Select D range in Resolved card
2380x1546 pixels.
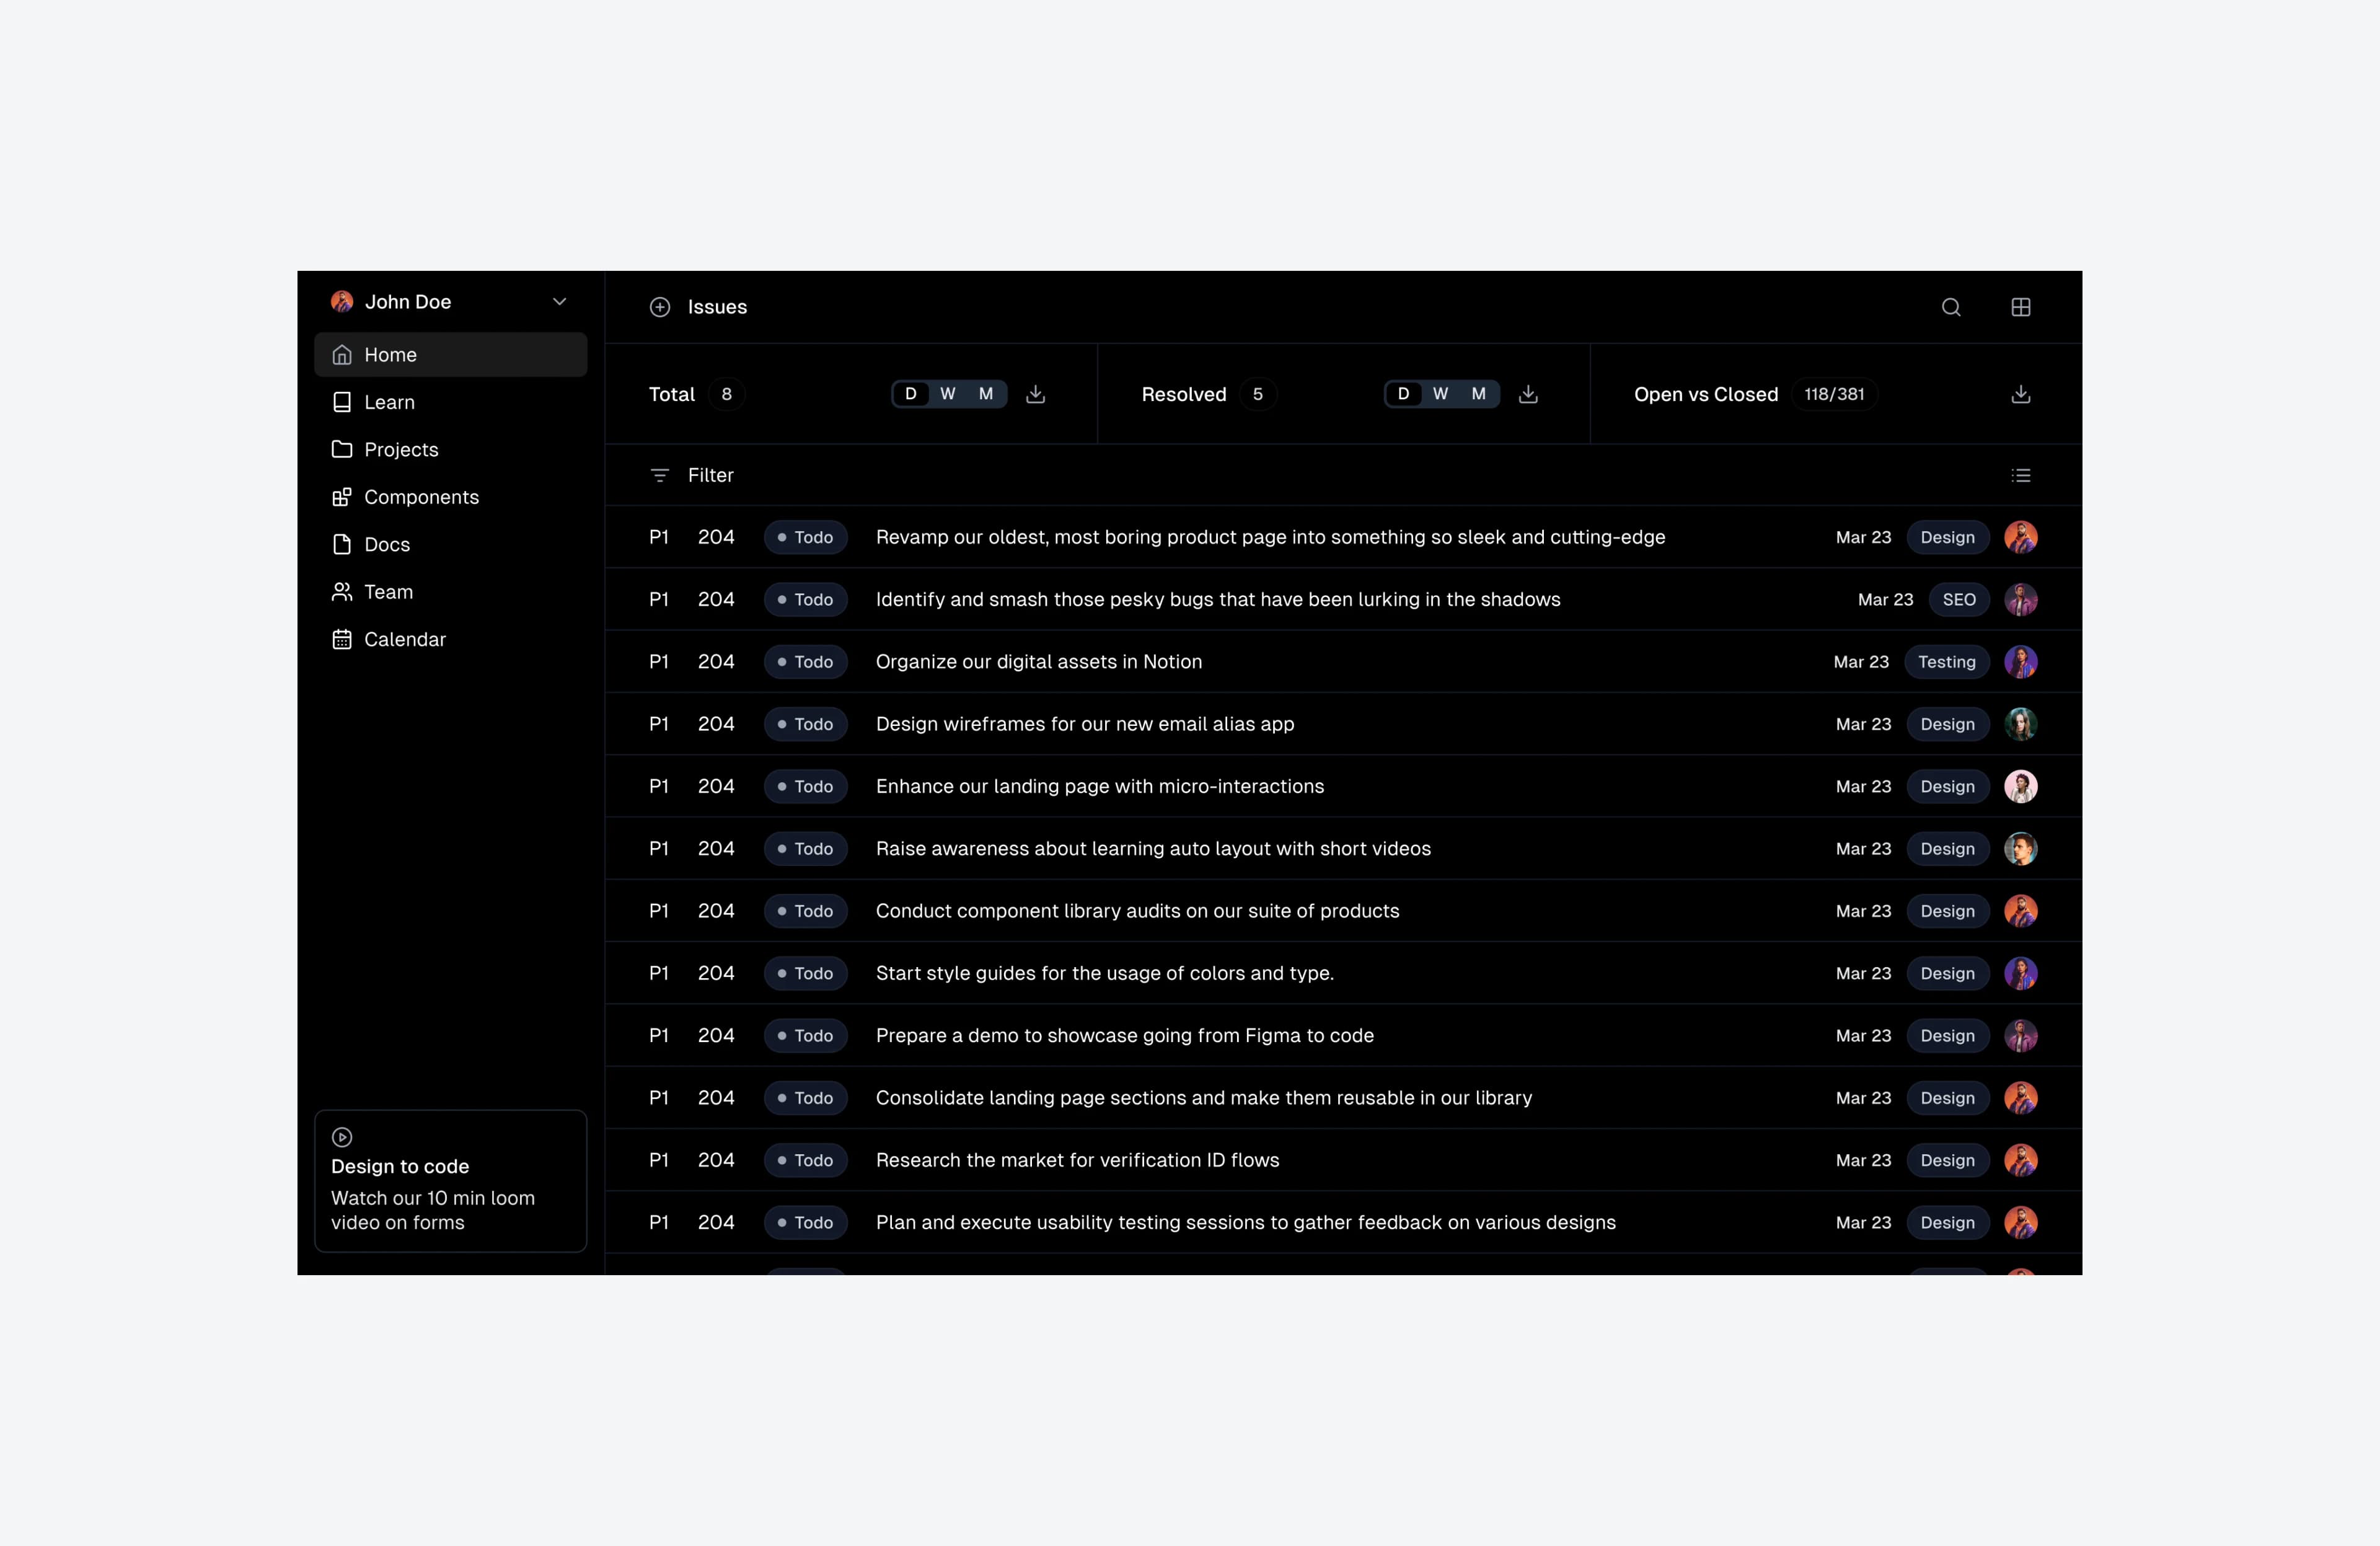click(1403, 394)
